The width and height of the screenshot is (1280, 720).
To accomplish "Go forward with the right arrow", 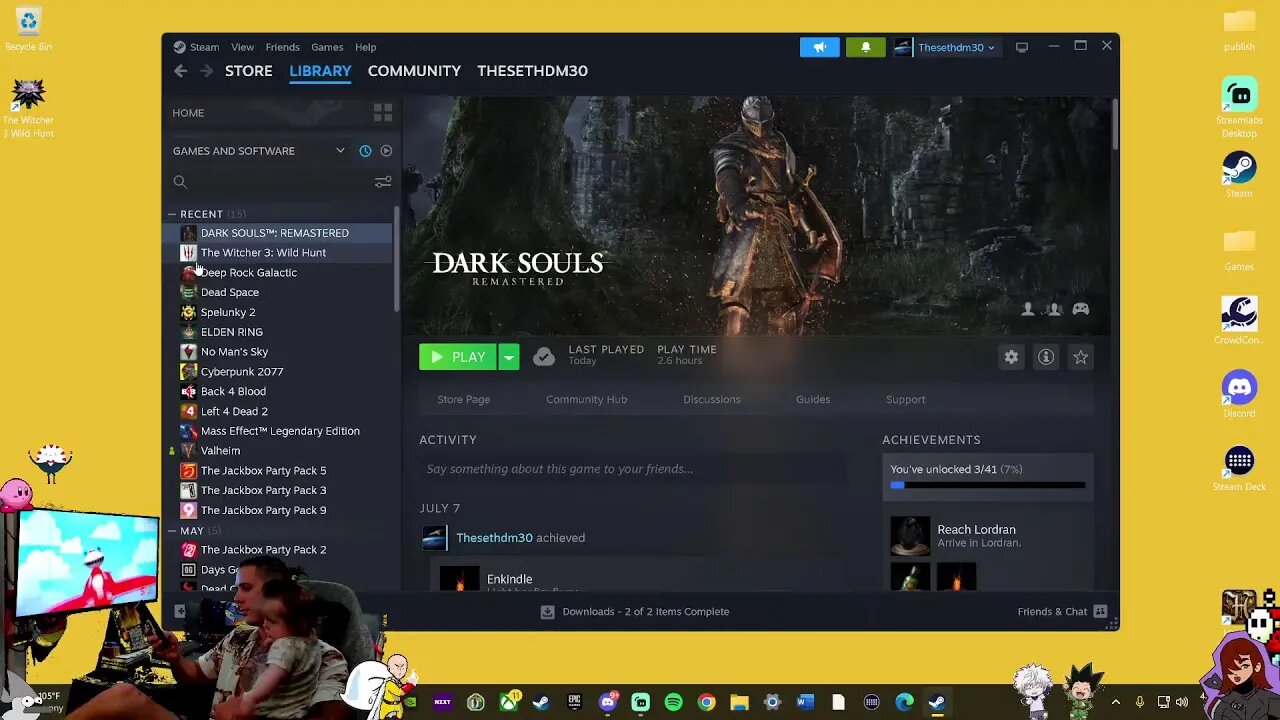I will tap(206, 71).
